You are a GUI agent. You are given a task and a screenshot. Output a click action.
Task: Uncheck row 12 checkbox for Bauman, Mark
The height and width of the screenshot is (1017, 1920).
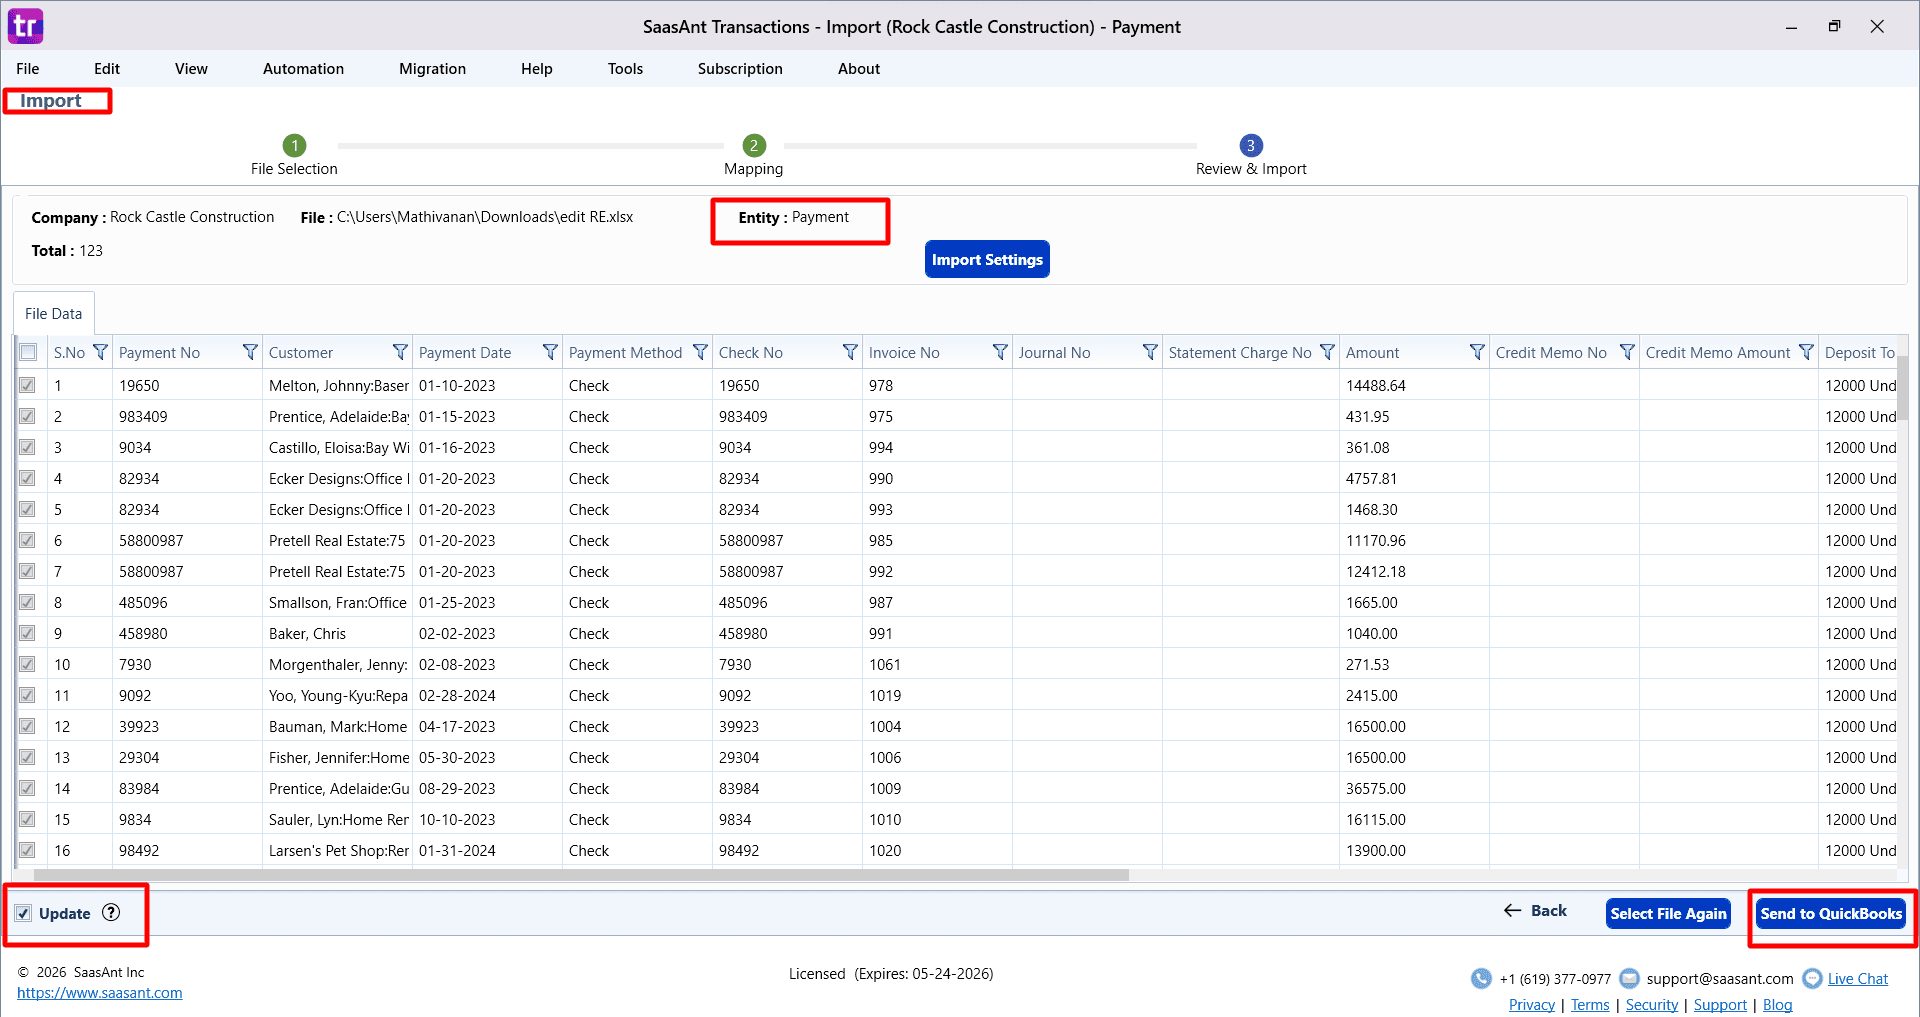tap(27, 726)
